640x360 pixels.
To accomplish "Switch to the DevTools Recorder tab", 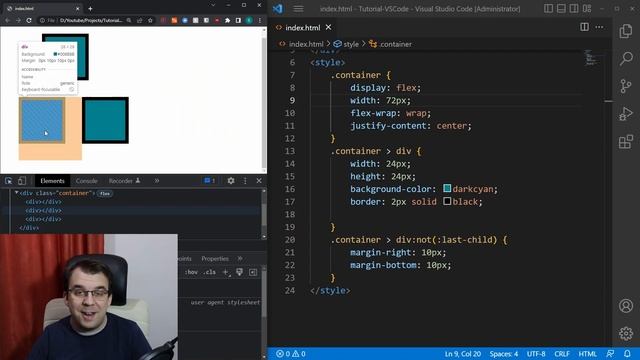I will tap(124, 180).
